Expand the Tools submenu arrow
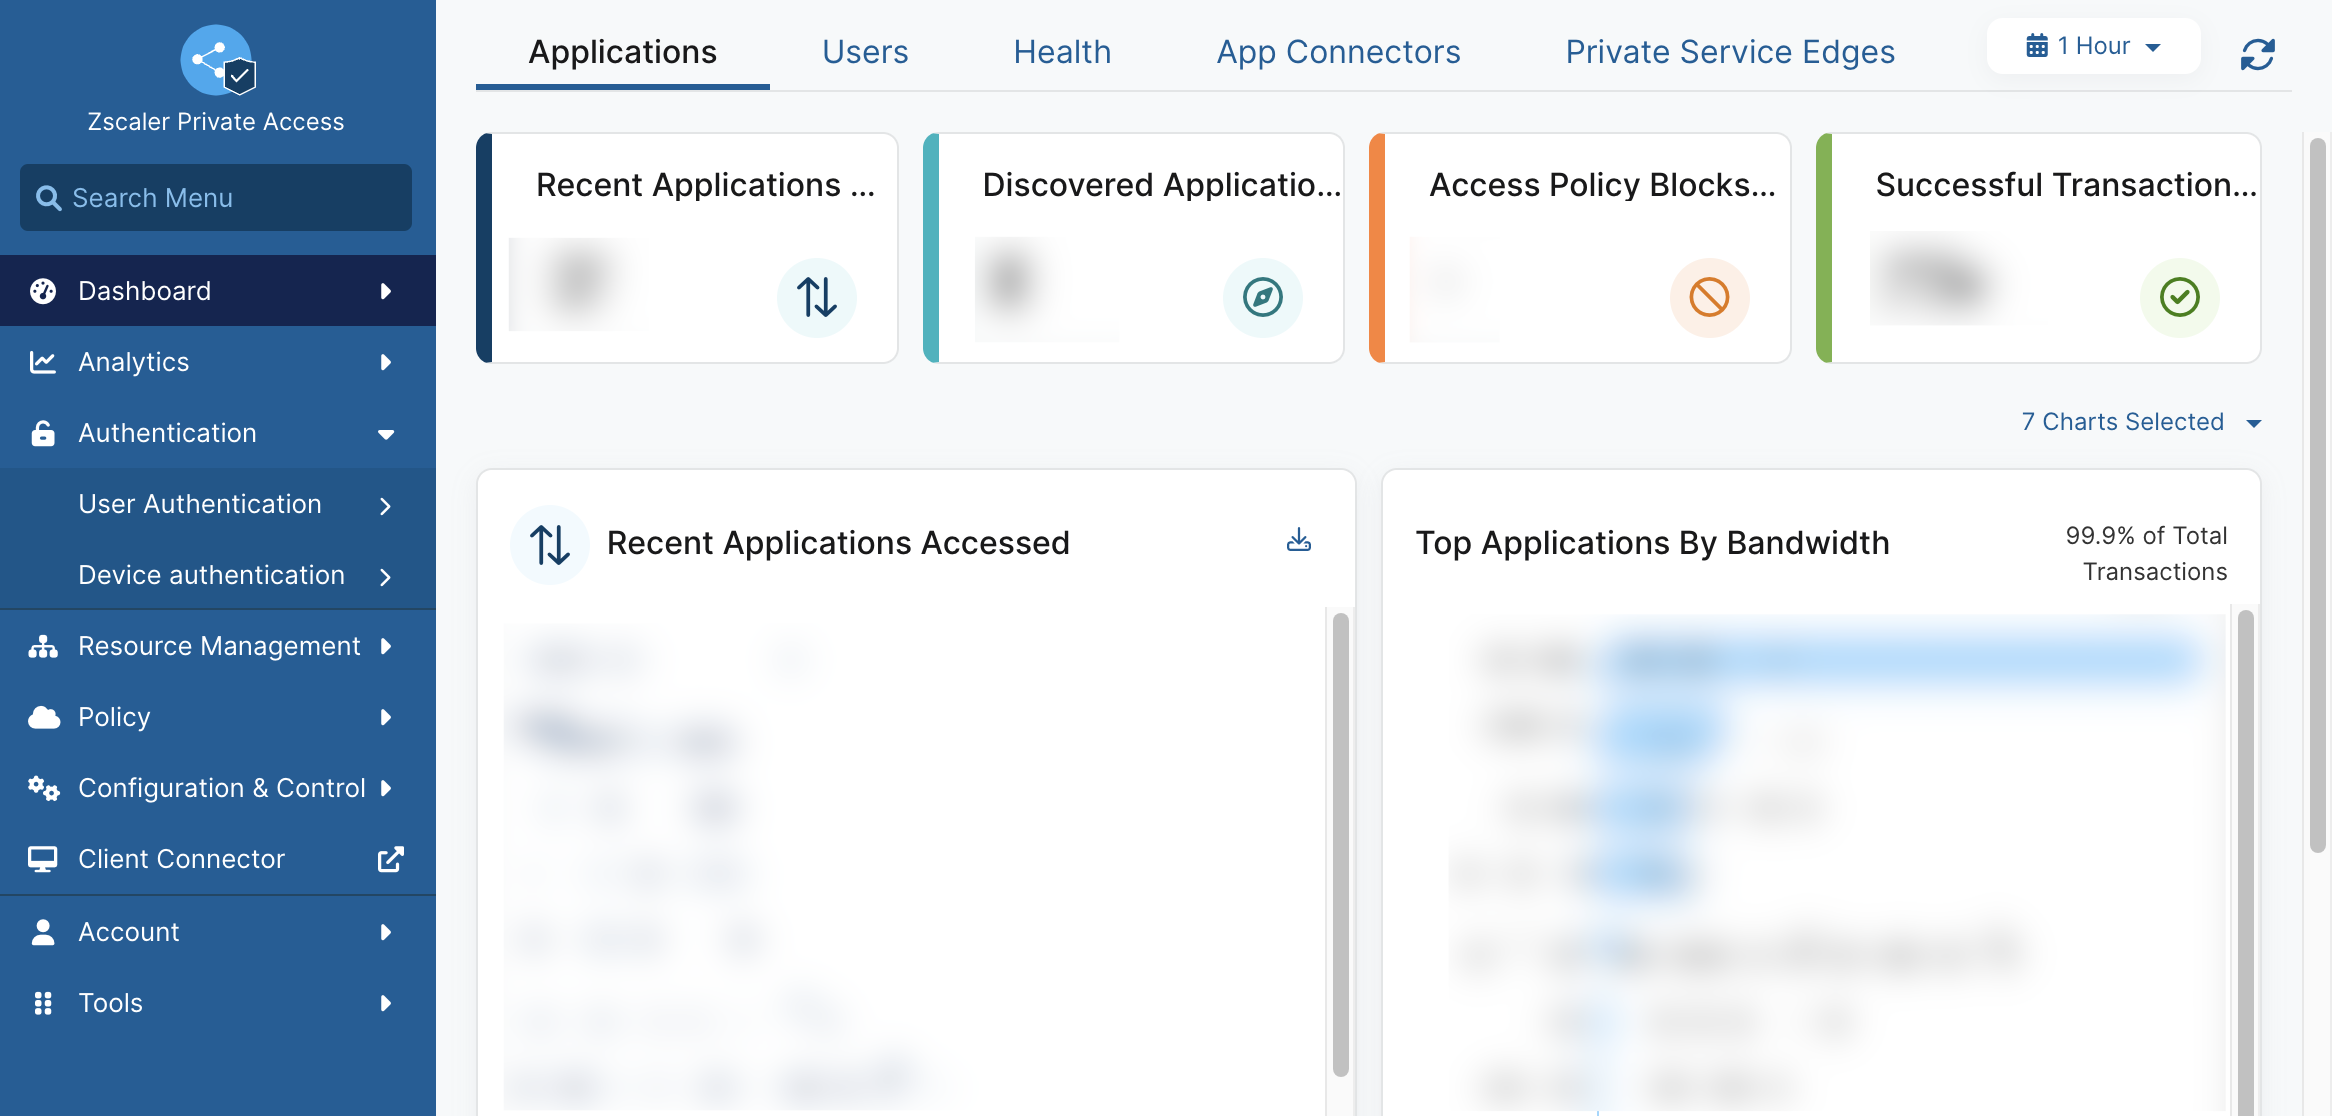Viewport: 2332px width, 1116px height. point(386,1003)
